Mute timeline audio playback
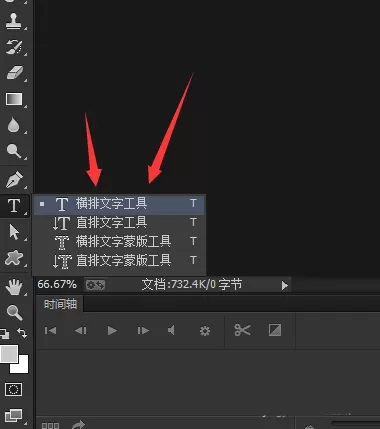The image size is (380, 429). [x=171, y=330]
